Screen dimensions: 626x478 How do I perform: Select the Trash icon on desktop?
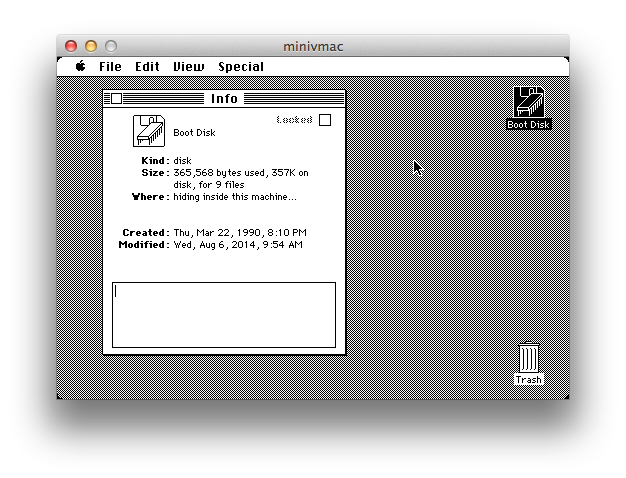pyautogui.click(x=529, y=357)
